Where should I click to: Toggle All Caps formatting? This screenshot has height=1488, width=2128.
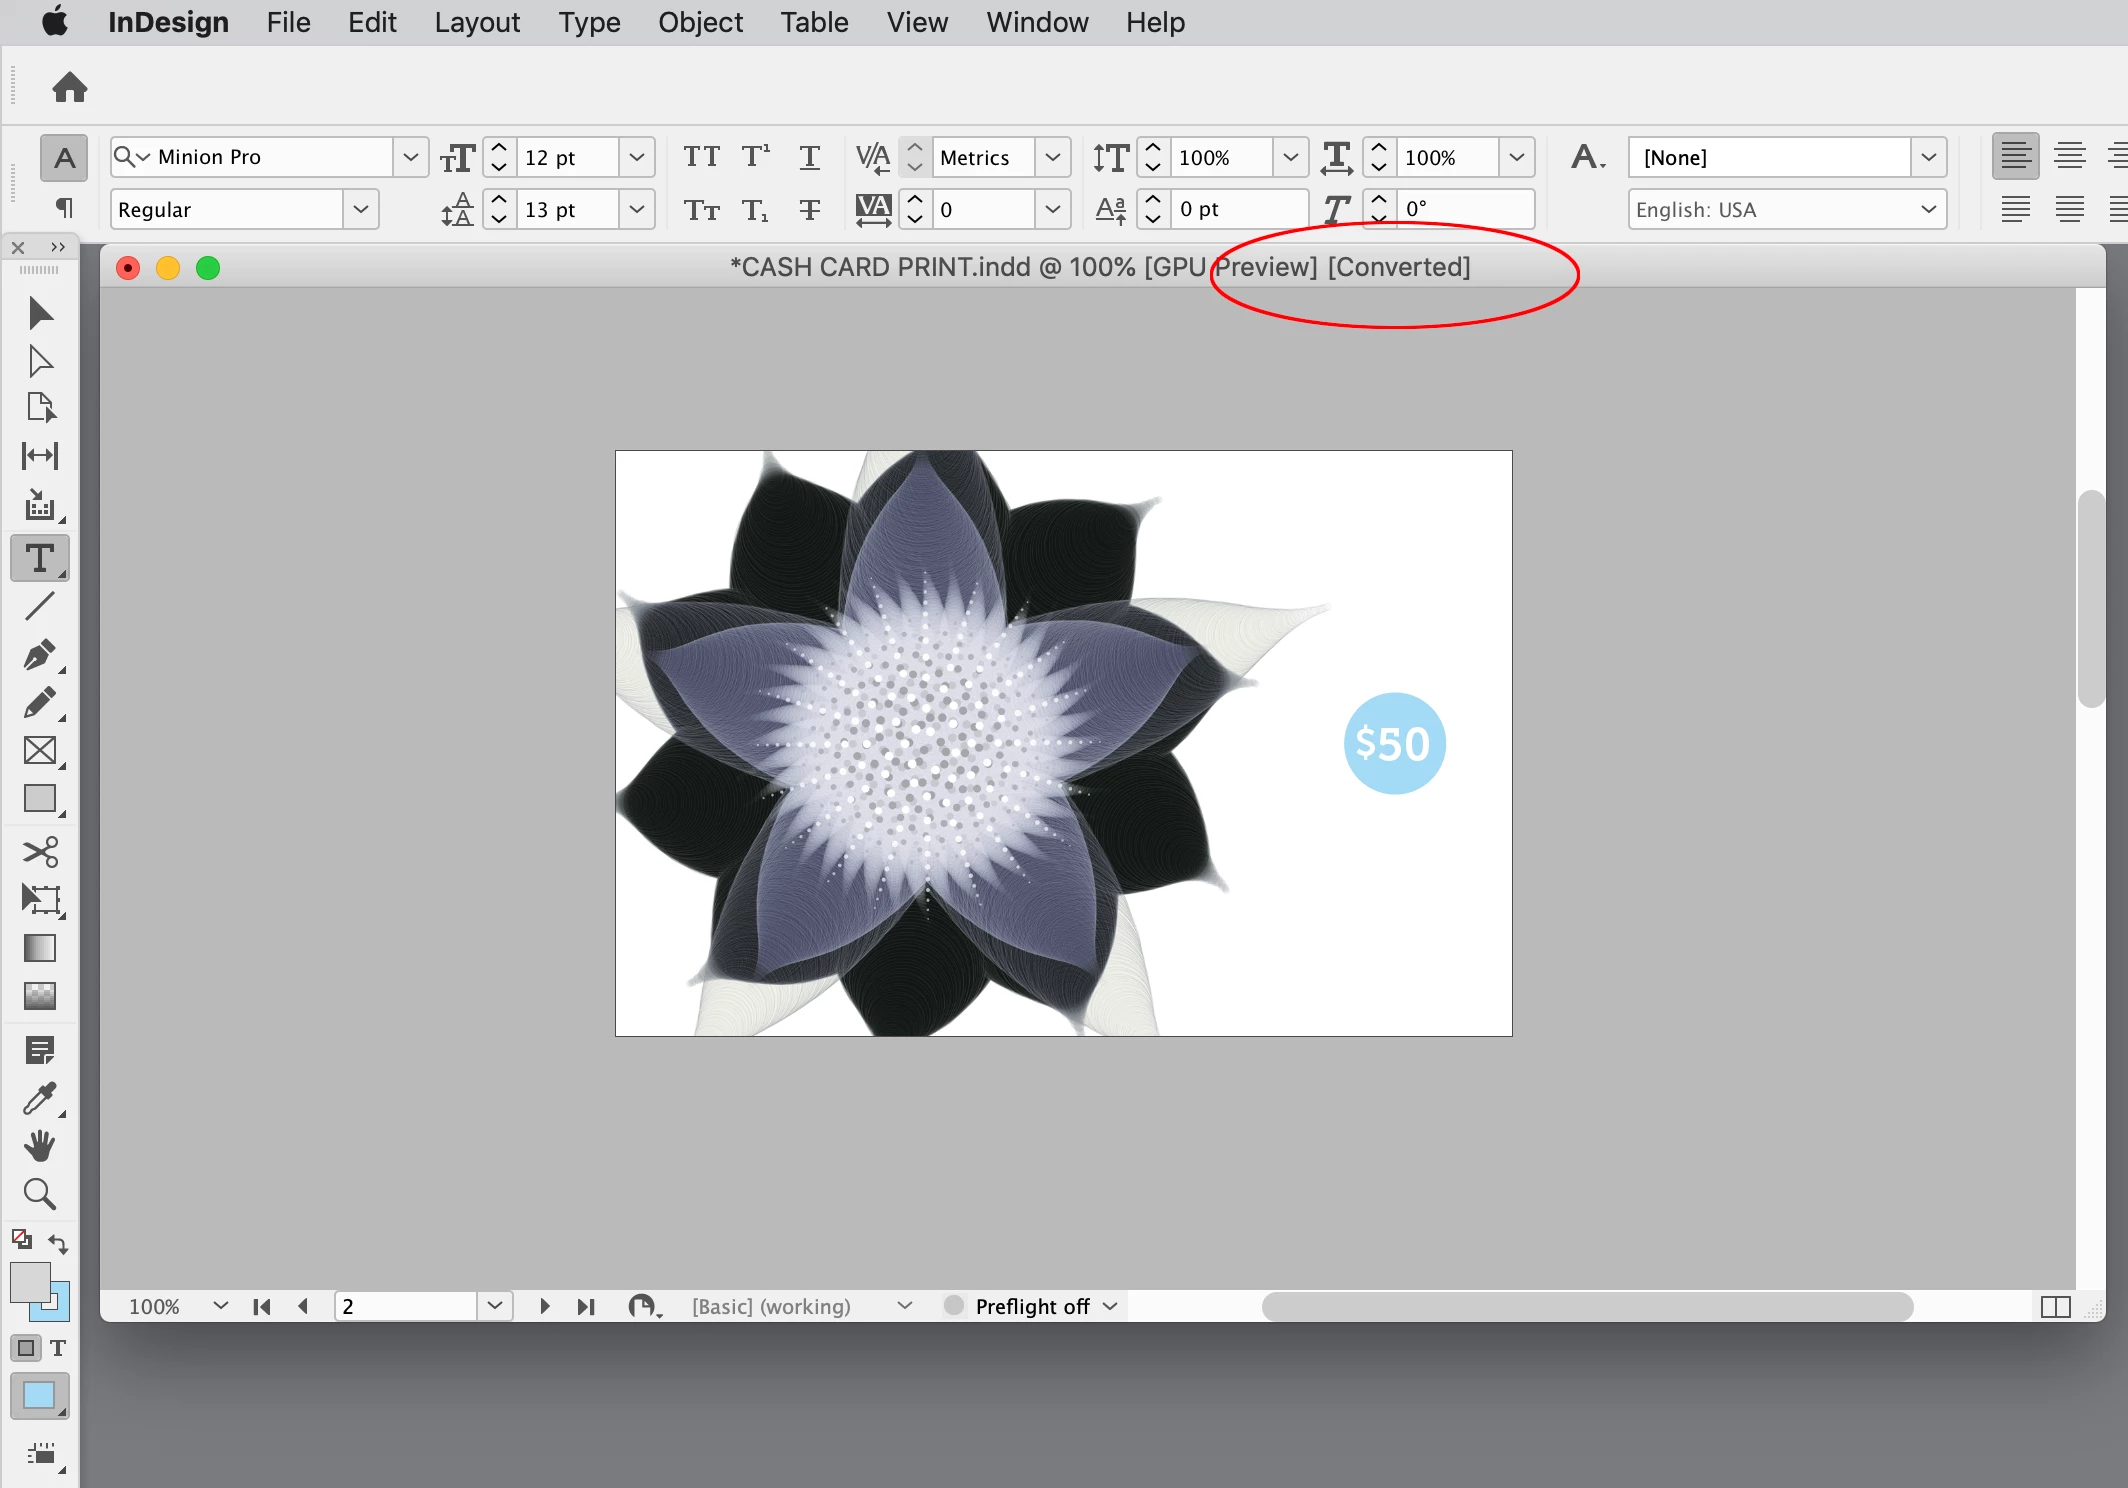tap(701, 157)
